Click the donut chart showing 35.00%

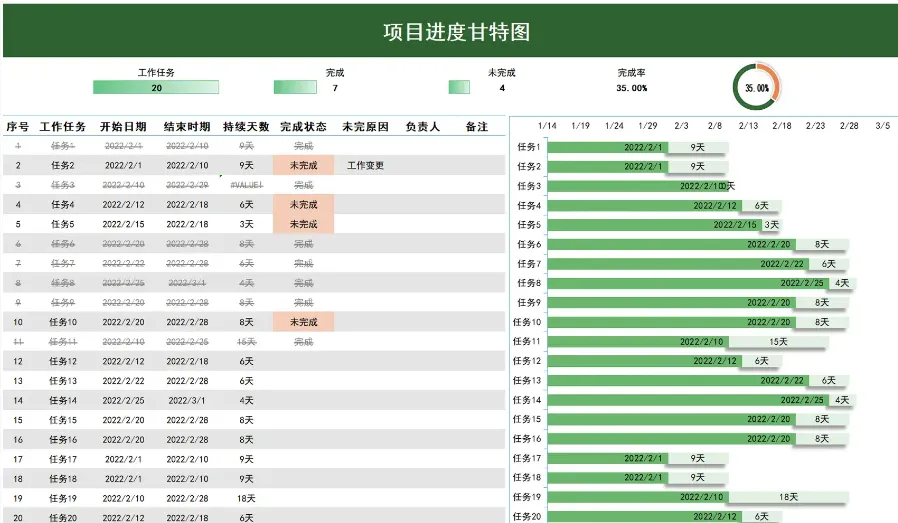point(757,88)
